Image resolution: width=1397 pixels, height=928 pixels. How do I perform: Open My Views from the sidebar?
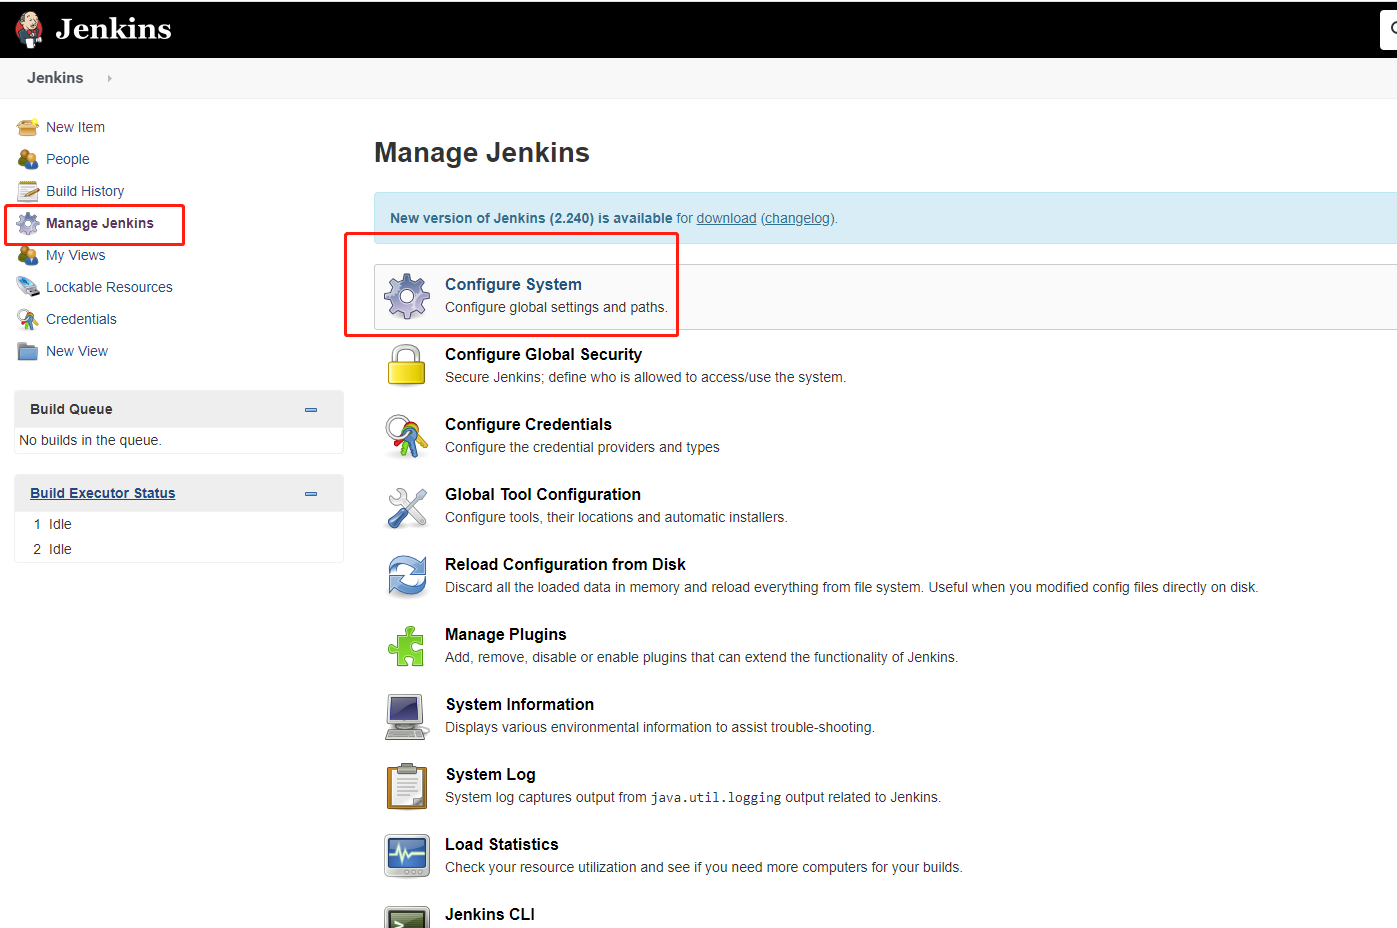74,255
